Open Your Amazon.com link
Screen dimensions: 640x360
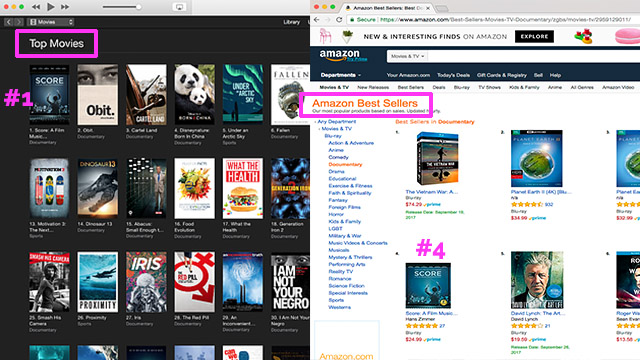[x=408, y=75]
